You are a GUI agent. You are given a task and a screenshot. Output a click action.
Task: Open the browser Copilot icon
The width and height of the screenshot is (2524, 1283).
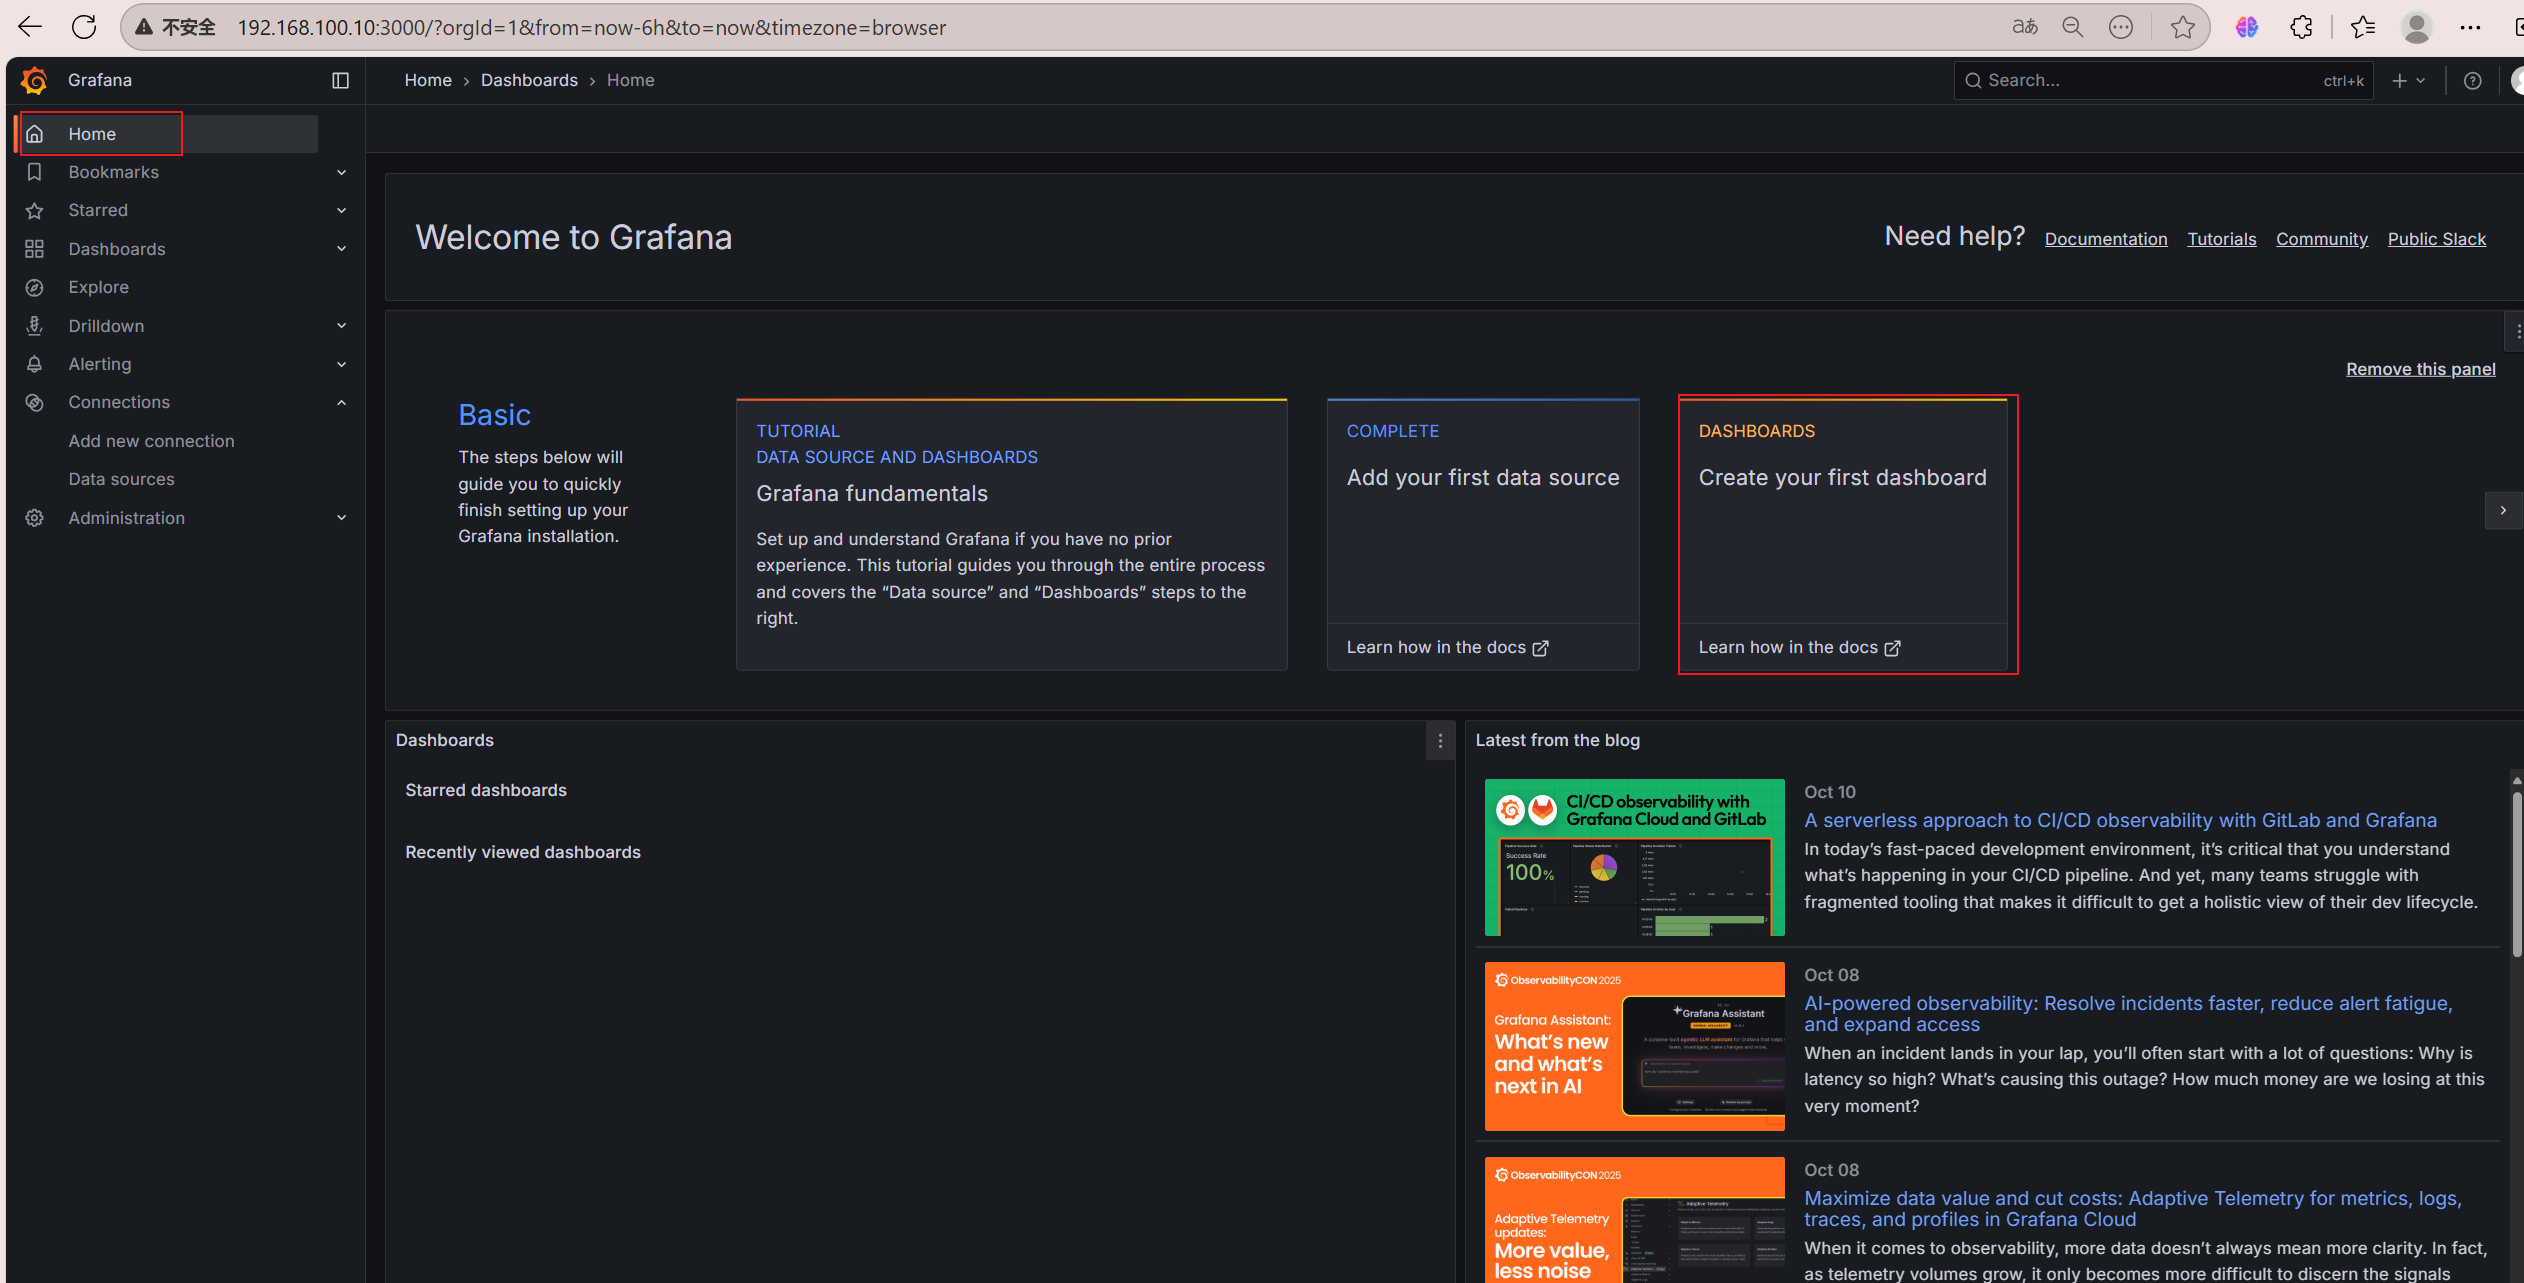click(x=2247, y=27)
